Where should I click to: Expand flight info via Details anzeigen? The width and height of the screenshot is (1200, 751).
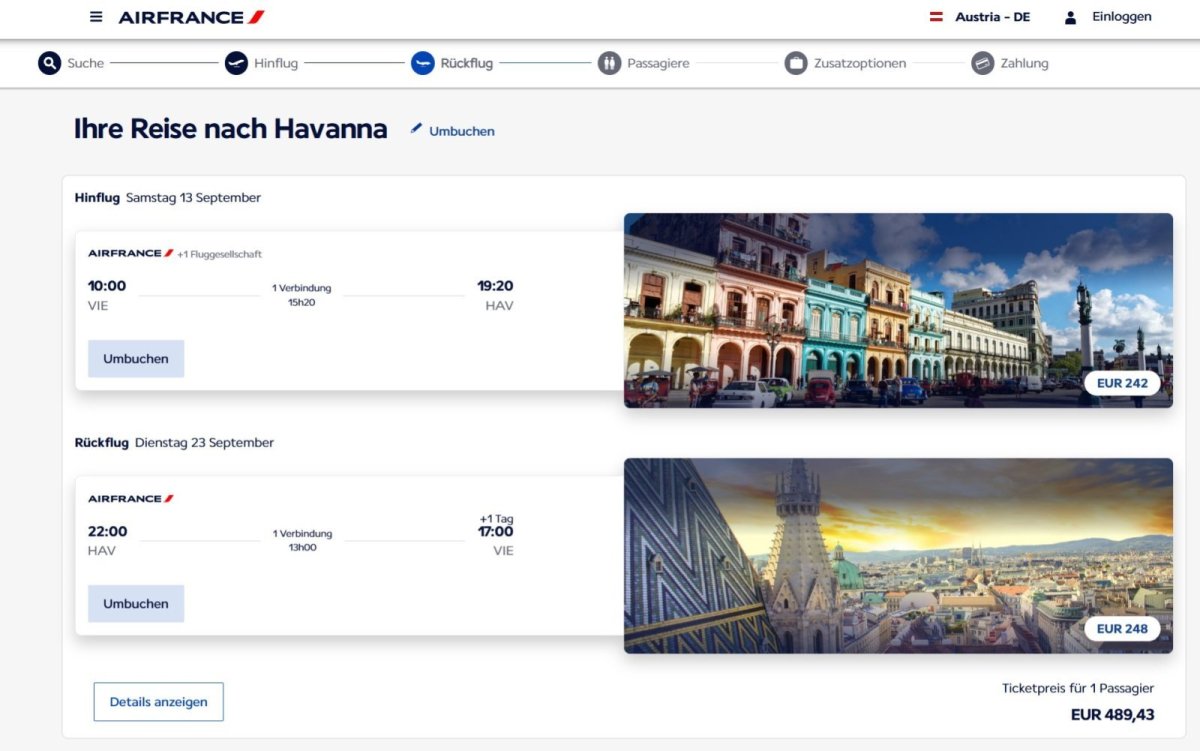point(158,702)
